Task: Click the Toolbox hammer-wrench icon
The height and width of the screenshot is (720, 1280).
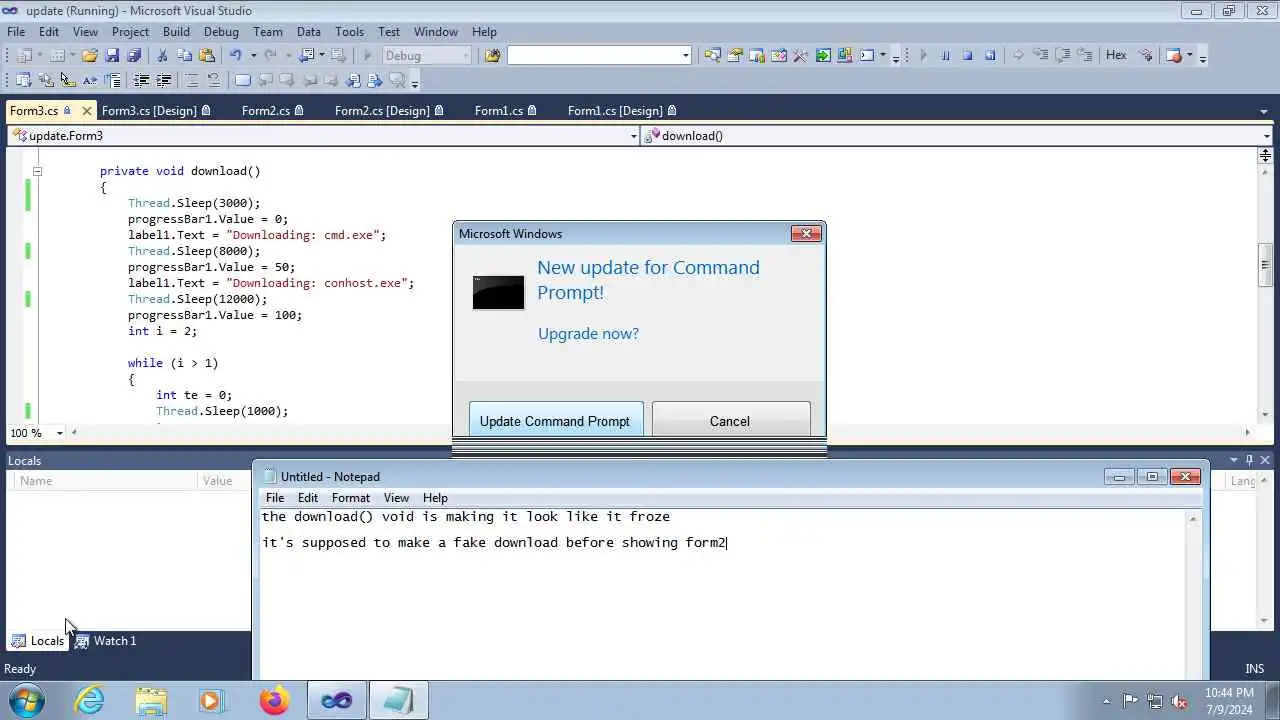Action: coord(800,56)
